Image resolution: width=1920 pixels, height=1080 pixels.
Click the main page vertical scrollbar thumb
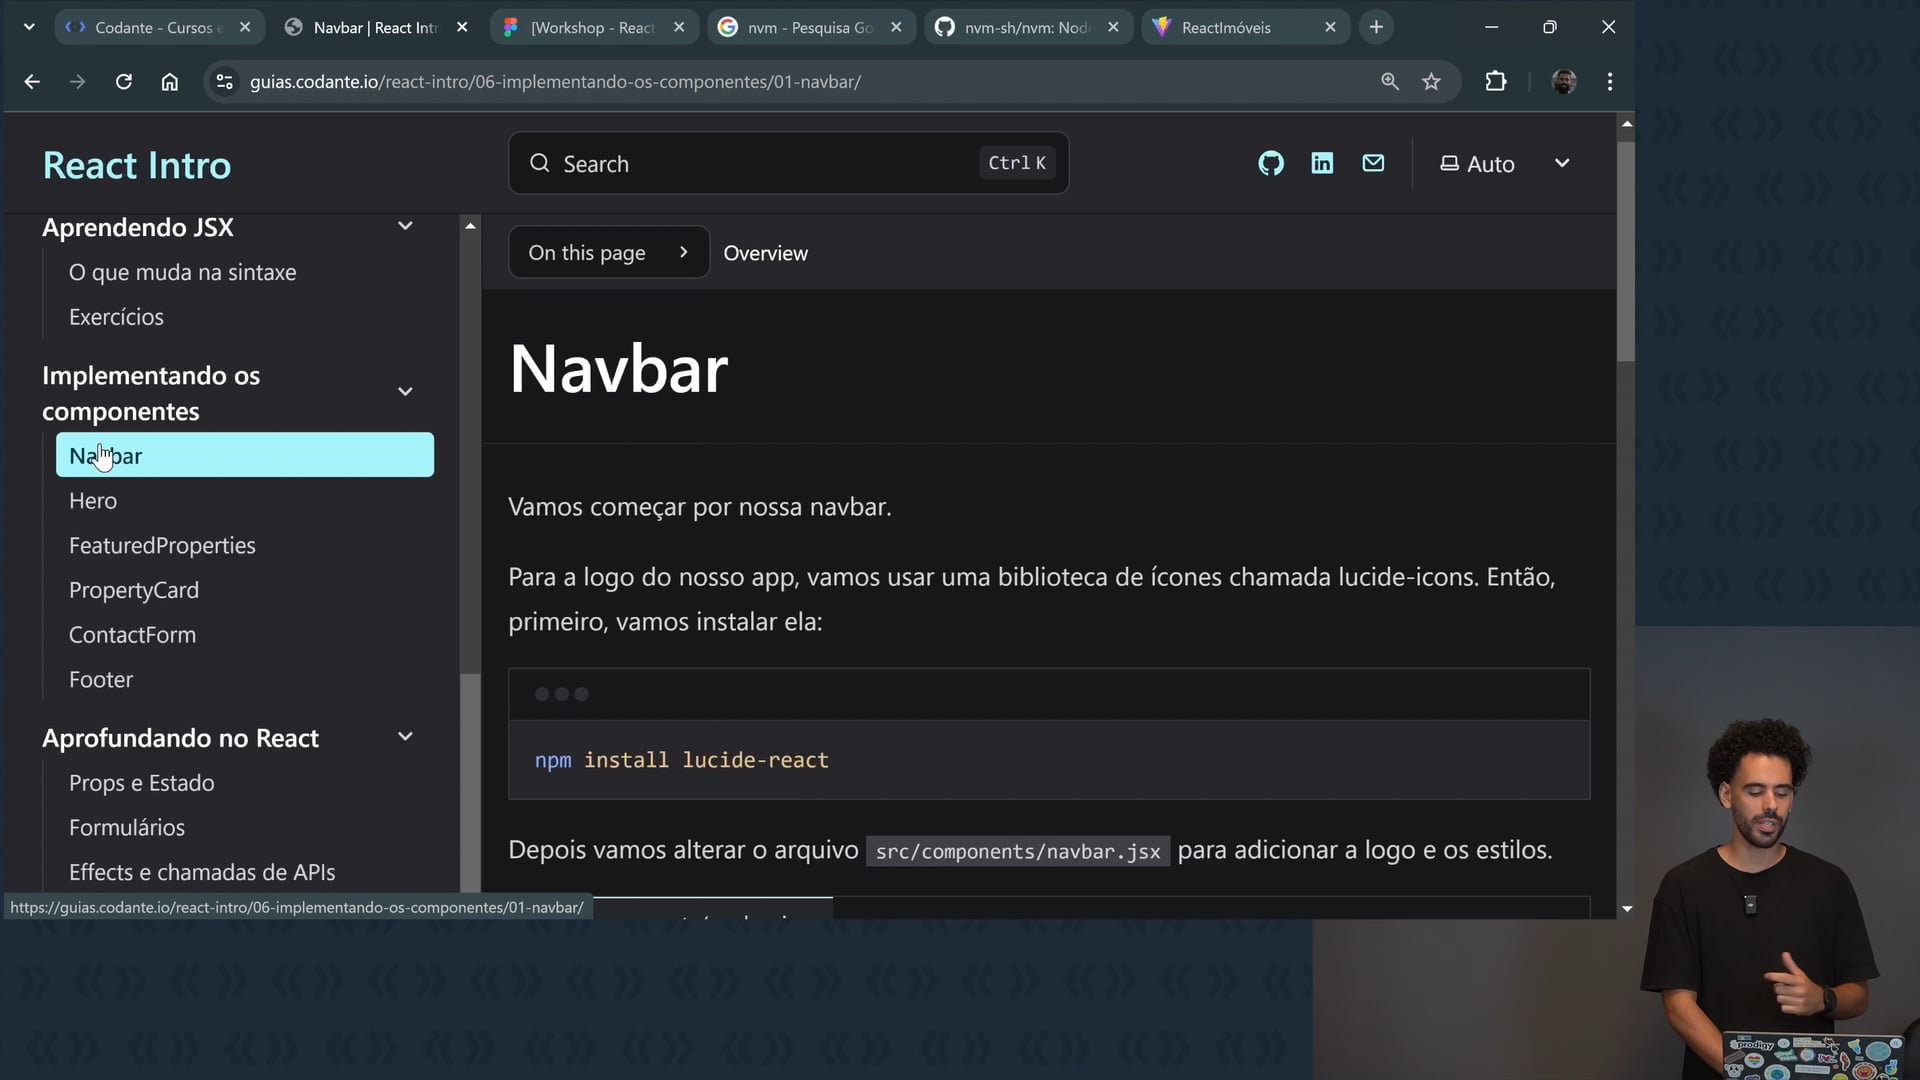click(1626, 250)
